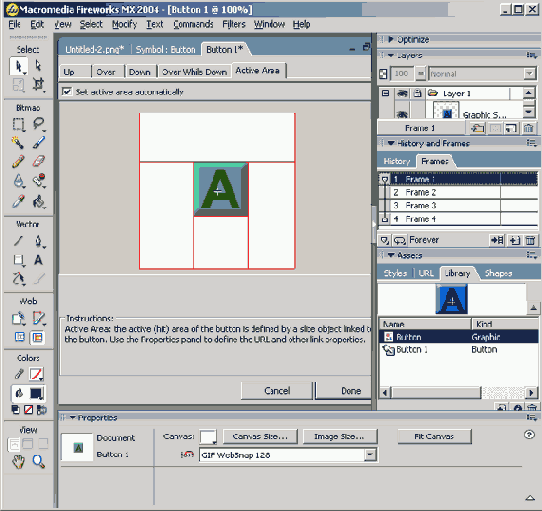Toggle lock column of Layer 1
Viewport: 542px width, 511px height.
pyautogui.click(x=418, y=93)
